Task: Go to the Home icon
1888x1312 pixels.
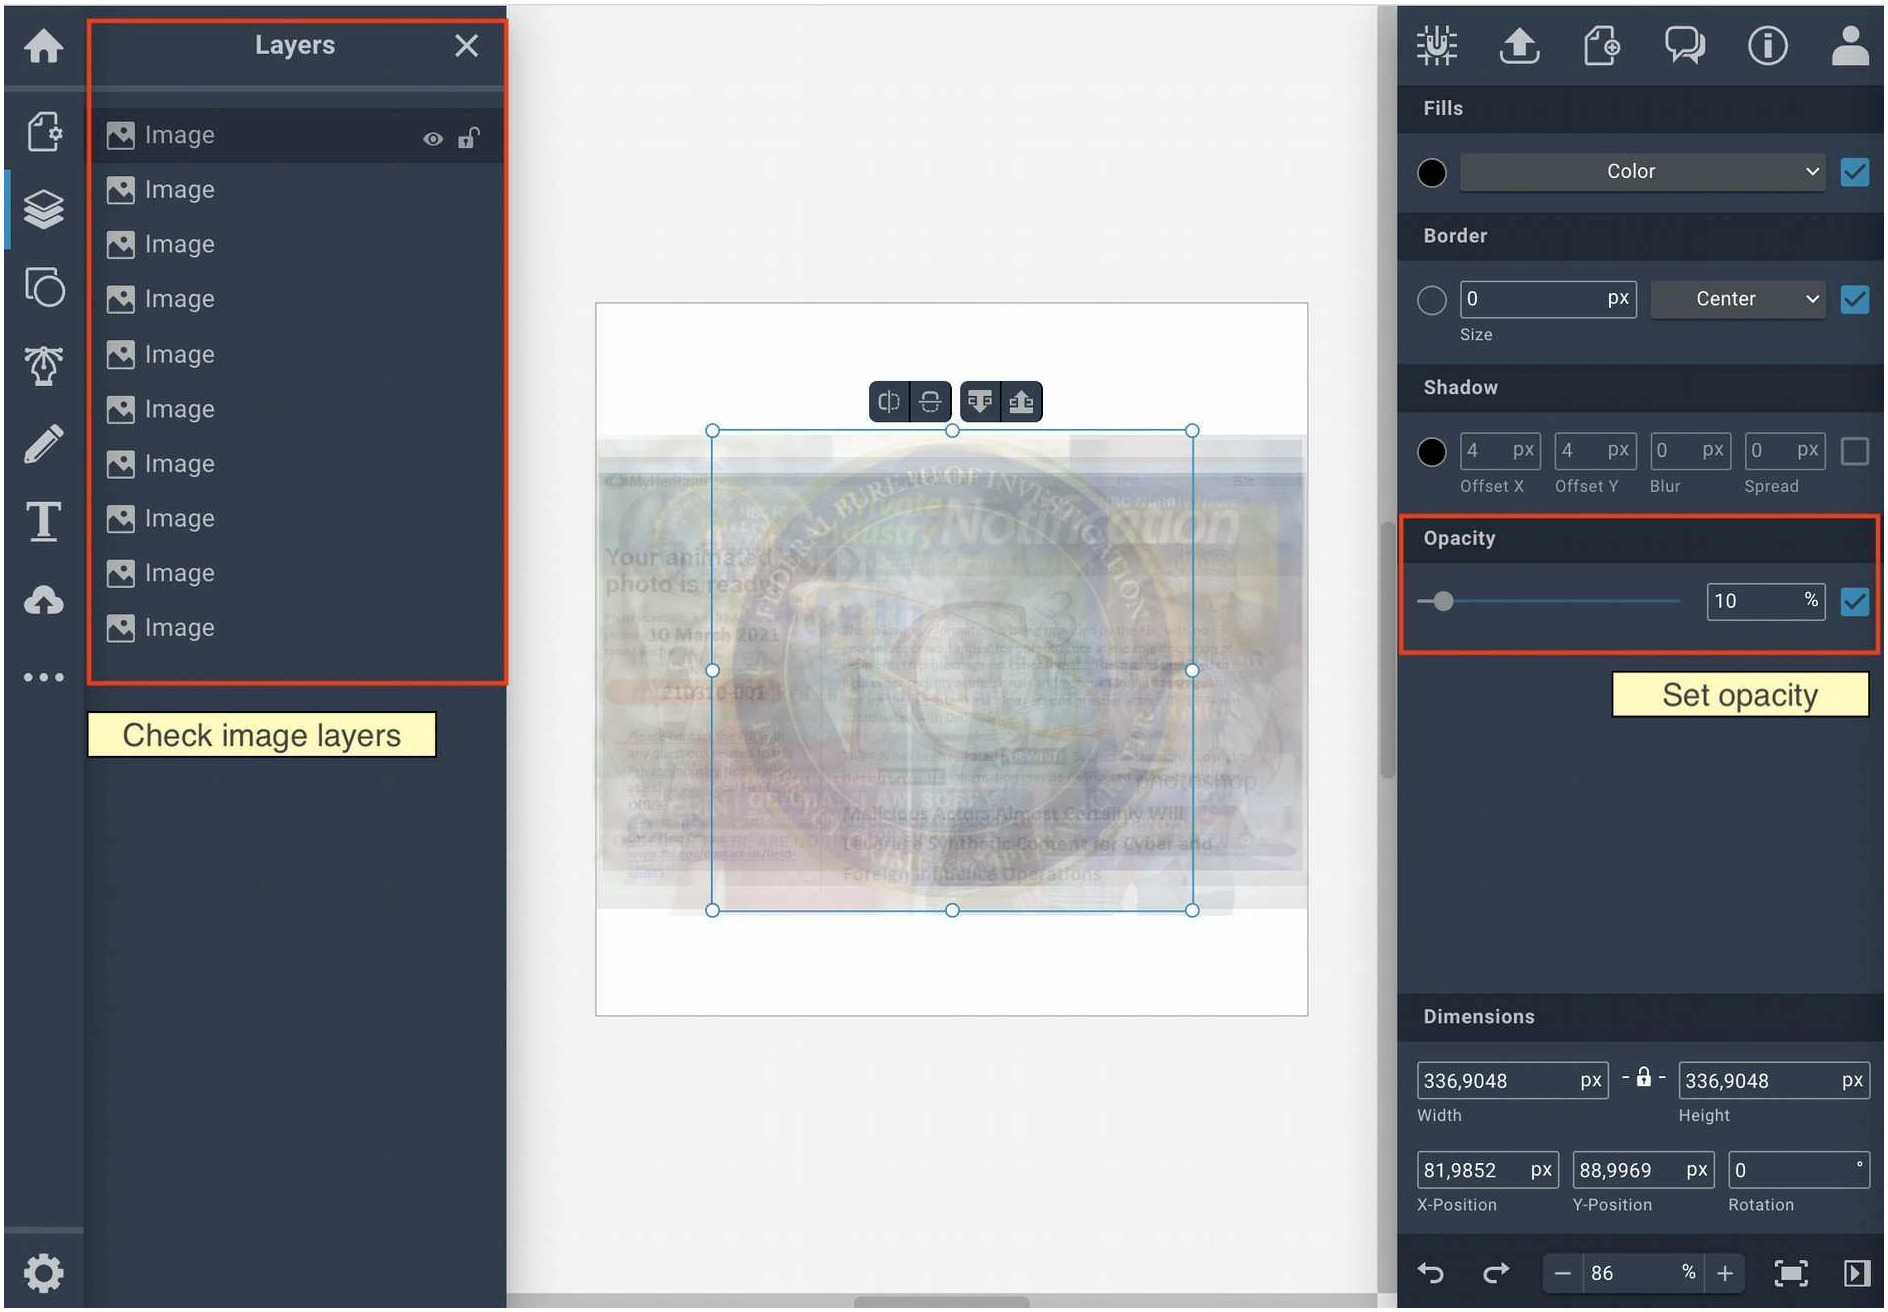Action: click(x=43, y=46)
